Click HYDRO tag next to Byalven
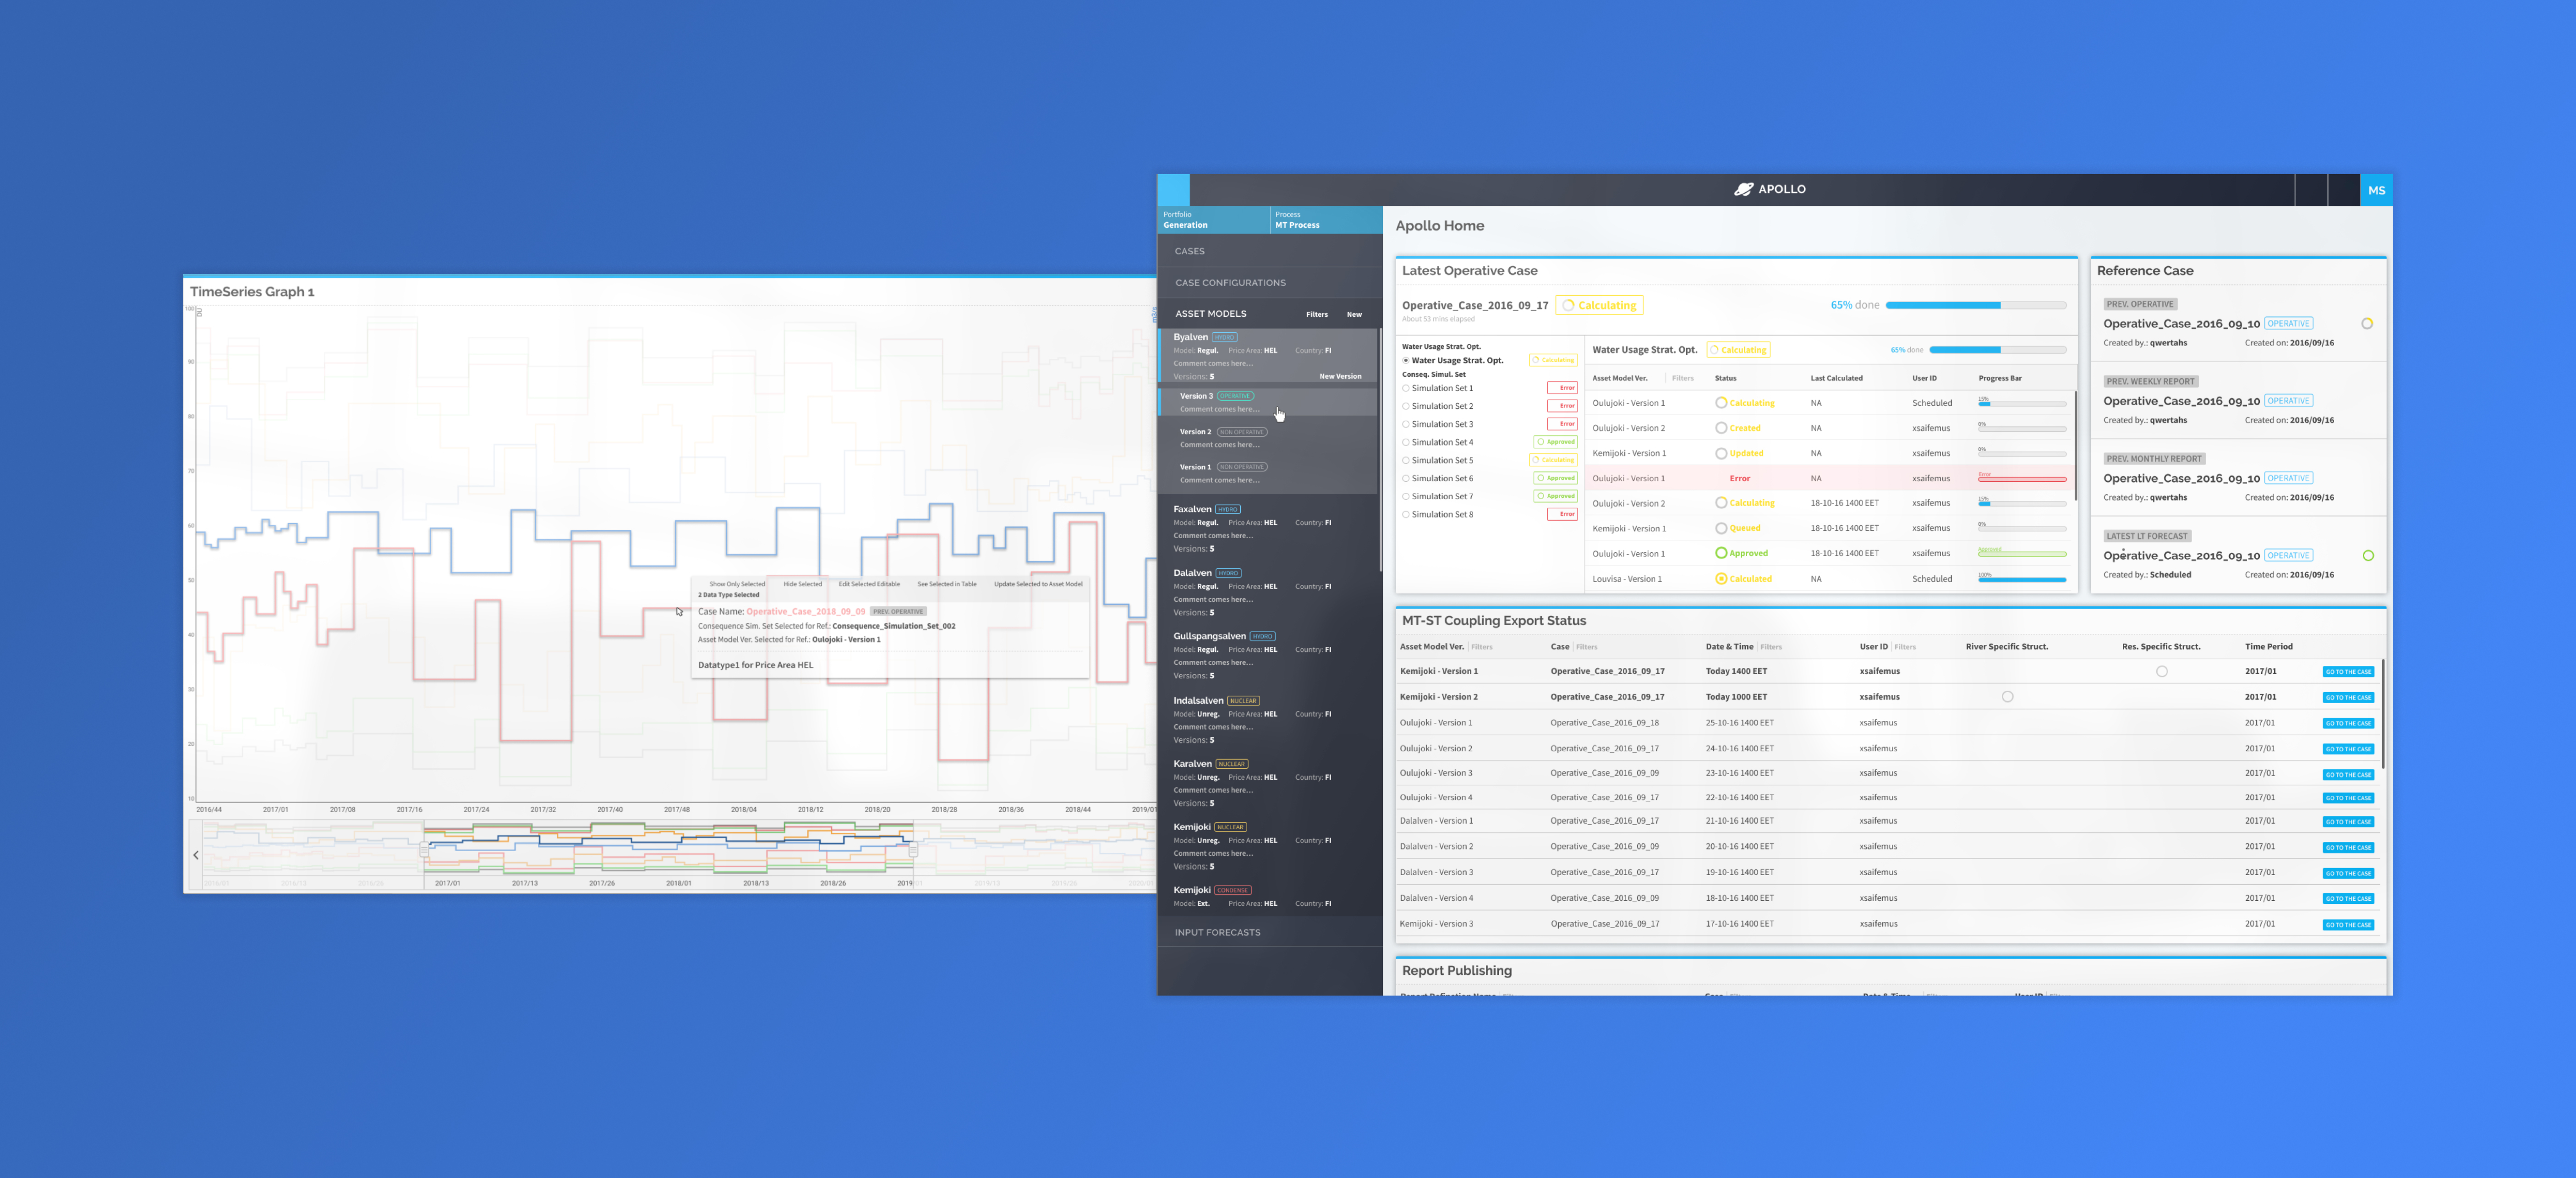The height and width of the screenshot is (1178, 2576). point(1225,337)
